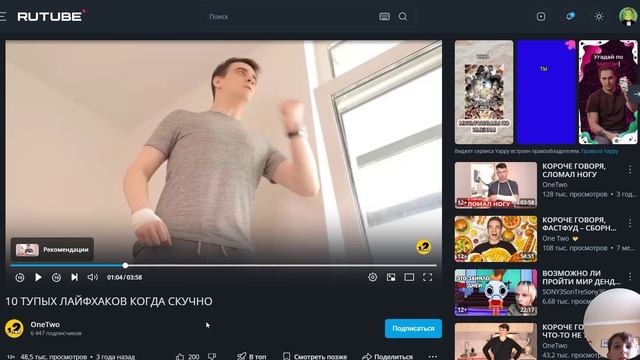Open options menu for СЛОМАЛ НОГУ video
The image size is (640, 360).
click(x=630, y=169)
